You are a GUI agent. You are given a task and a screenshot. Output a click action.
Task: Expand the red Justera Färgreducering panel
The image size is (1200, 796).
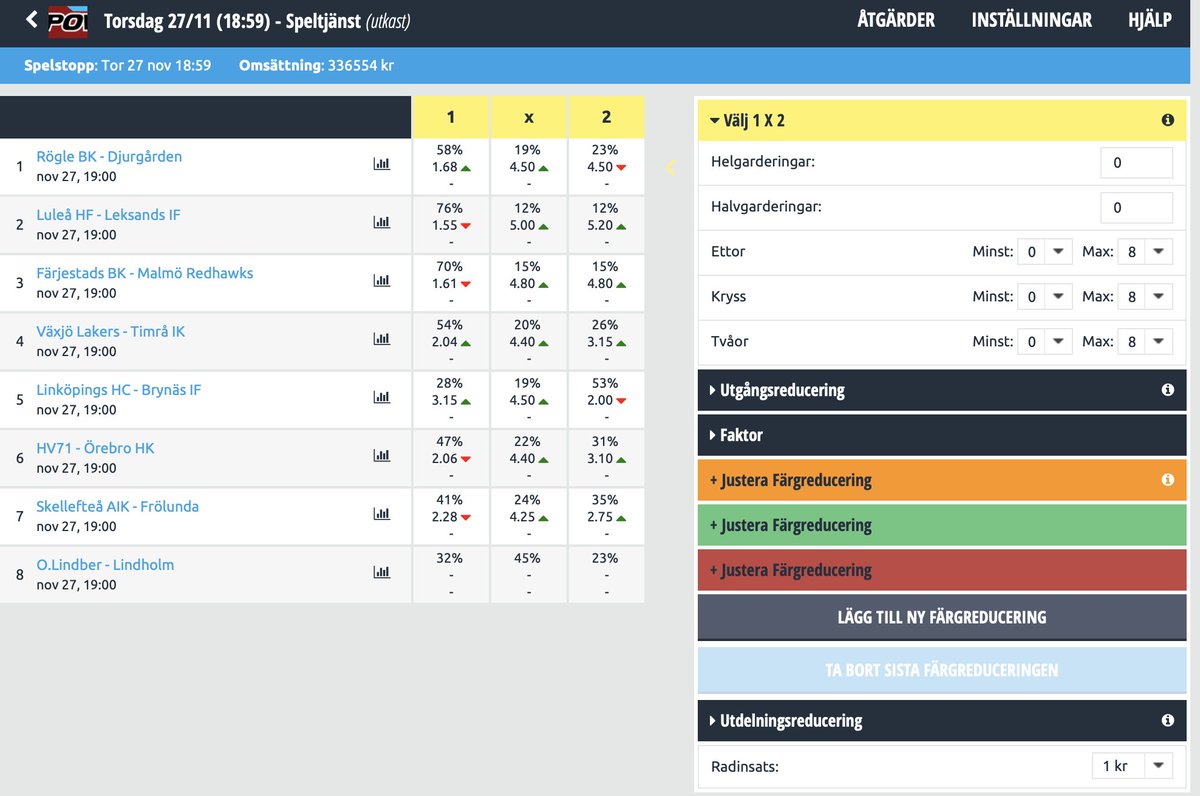click(x=942, y=570)
